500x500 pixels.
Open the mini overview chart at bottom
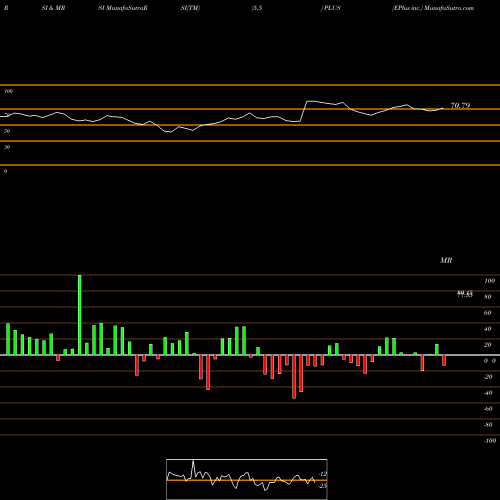pos(247,479)
